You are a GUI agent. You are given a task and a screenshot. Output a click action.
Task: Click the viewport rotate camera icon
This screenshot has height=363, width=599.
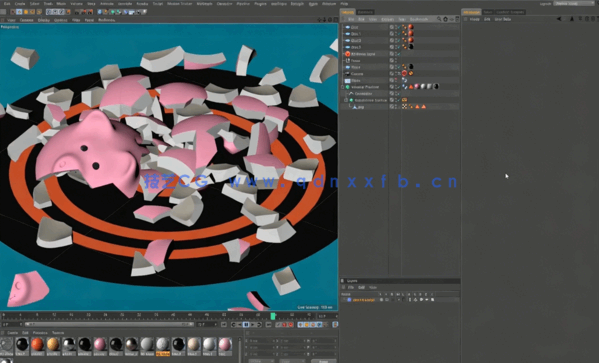(330, 19)
